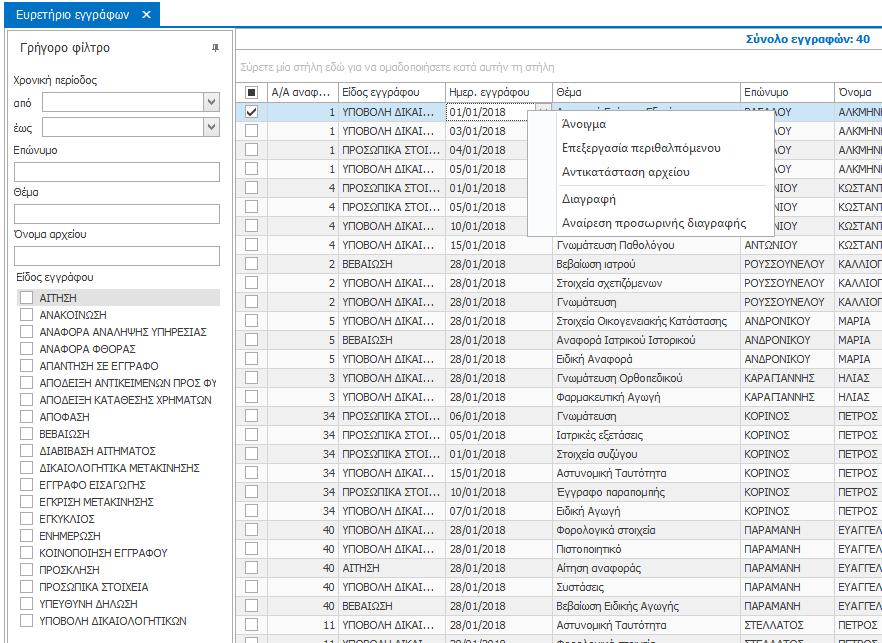Select the Φαρμακευτική Αγωγή cell
The height and width of the screenshot is (643, 882).
point(646,397)
